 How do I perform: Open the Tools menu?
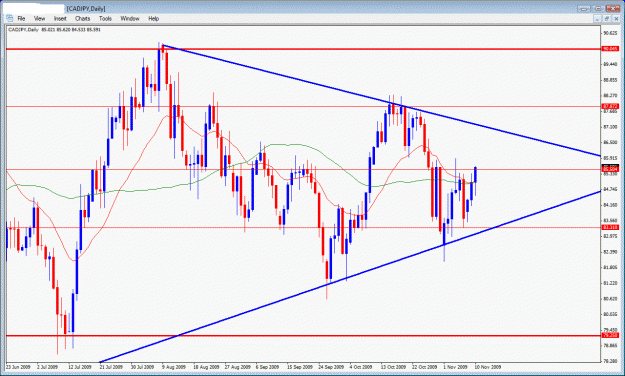pyautogui.click(x=105, y=18)
